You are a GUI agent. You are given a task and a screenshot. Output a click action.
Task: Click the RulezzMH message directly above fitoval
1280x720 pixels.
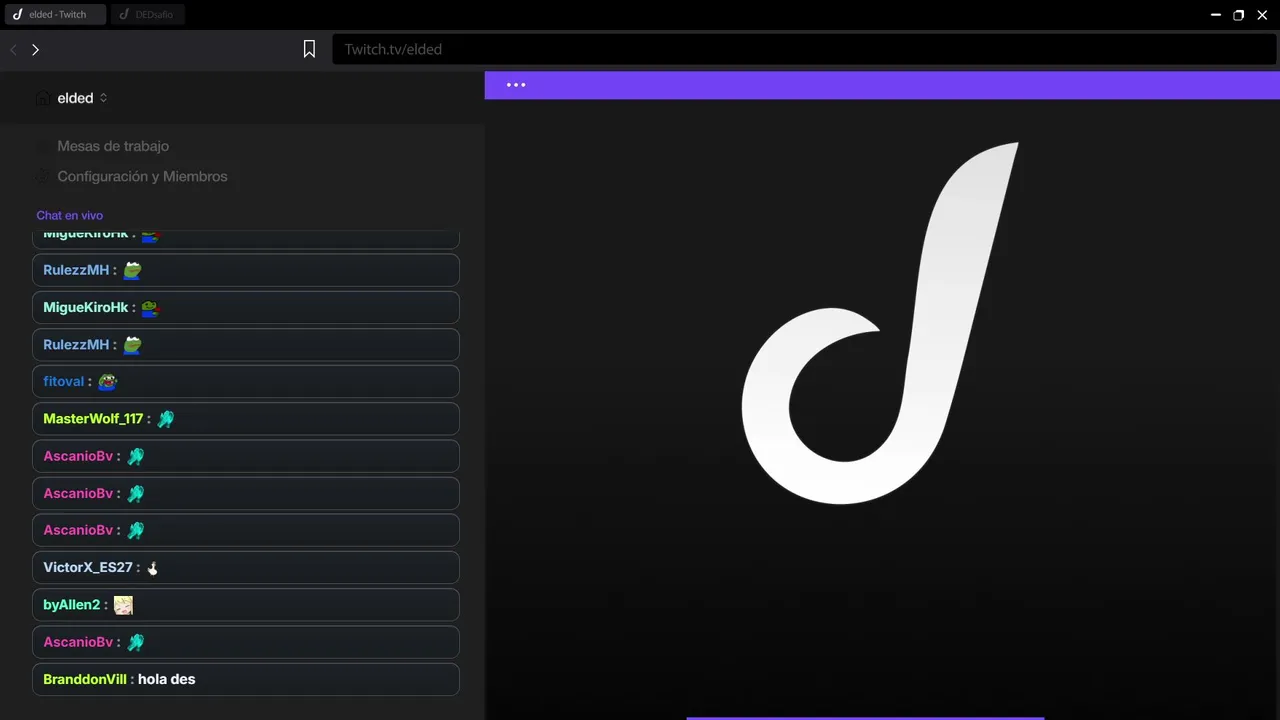(x=246, y=344)
